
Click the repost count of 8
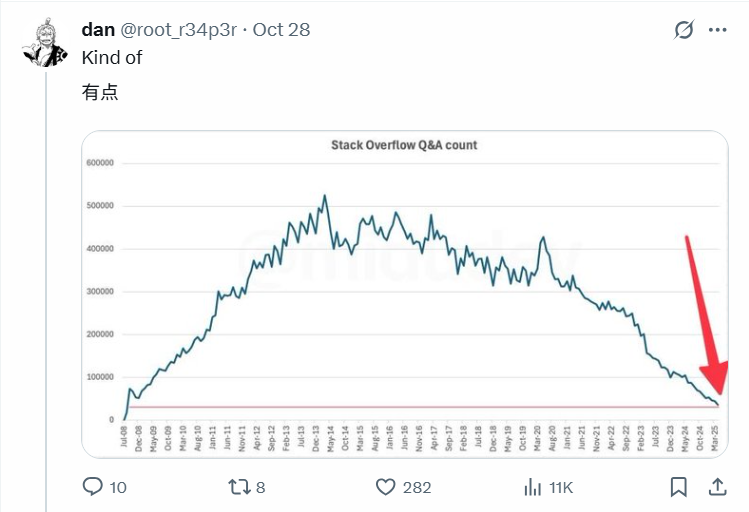point(261,488)
